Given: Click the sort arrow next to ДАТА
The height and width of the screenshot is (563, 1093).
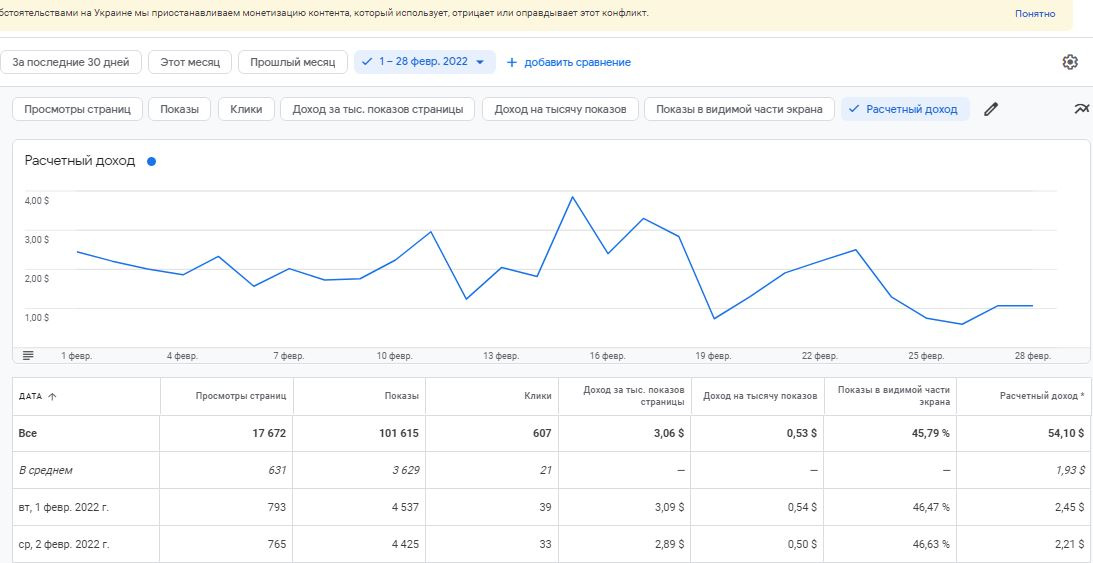Looking at the screenshot, I should [52, 396].
